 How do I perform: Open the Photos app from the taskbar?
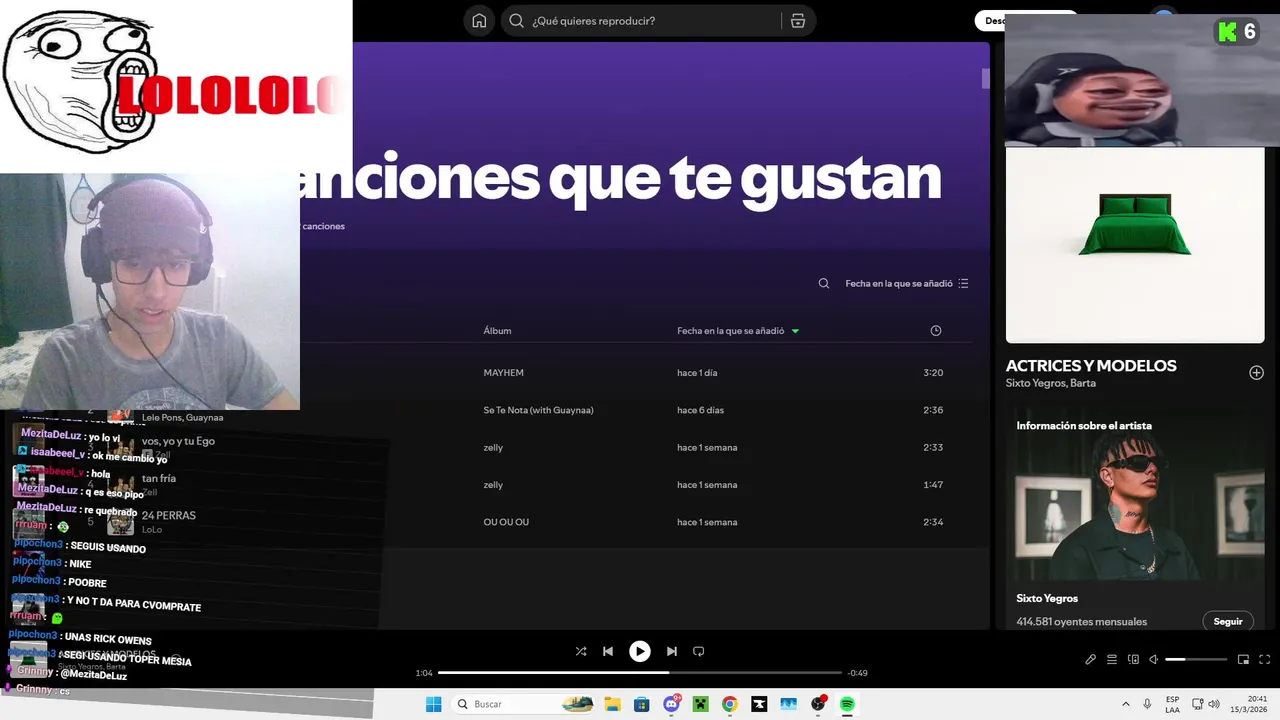[x=788, y=704]
